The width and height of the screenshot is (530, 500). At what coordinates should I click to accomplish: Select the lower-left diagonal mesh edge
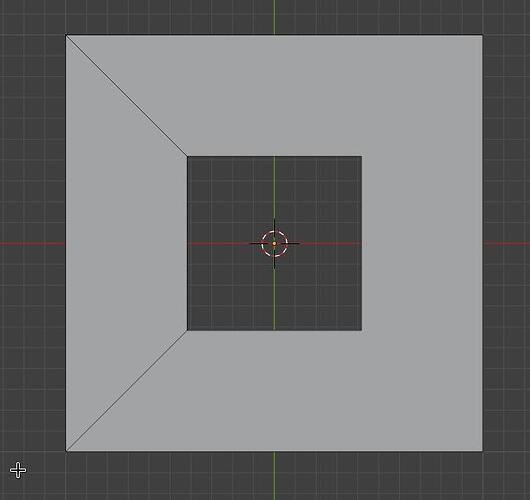point(127,390)
